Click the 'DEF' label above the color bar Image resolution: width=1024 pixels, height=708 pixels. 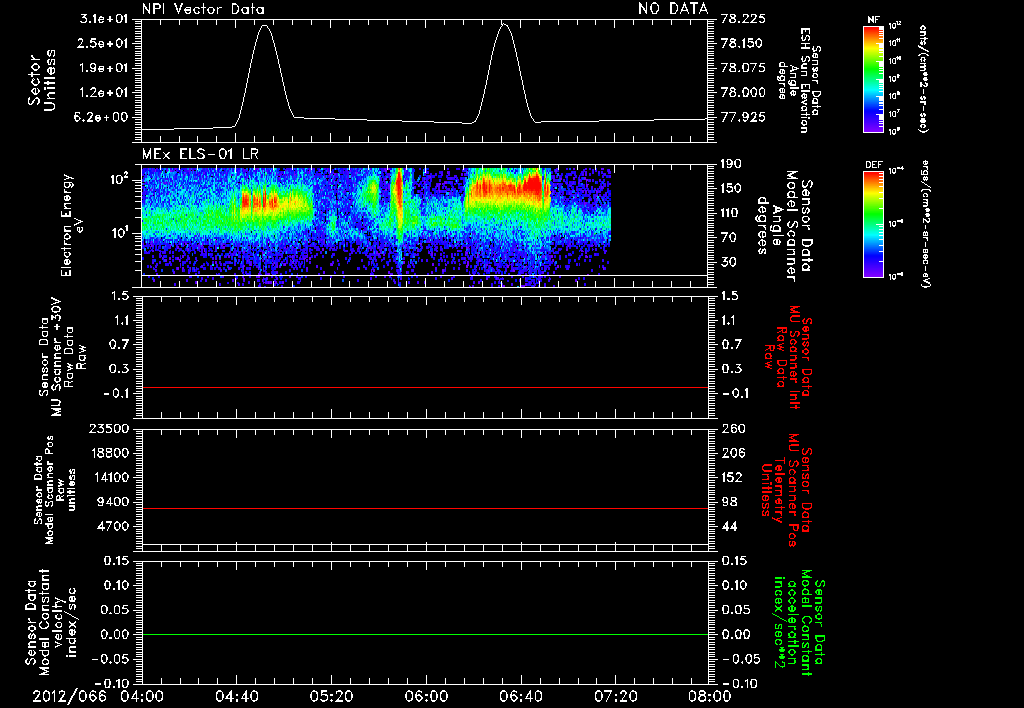(874, 165)
